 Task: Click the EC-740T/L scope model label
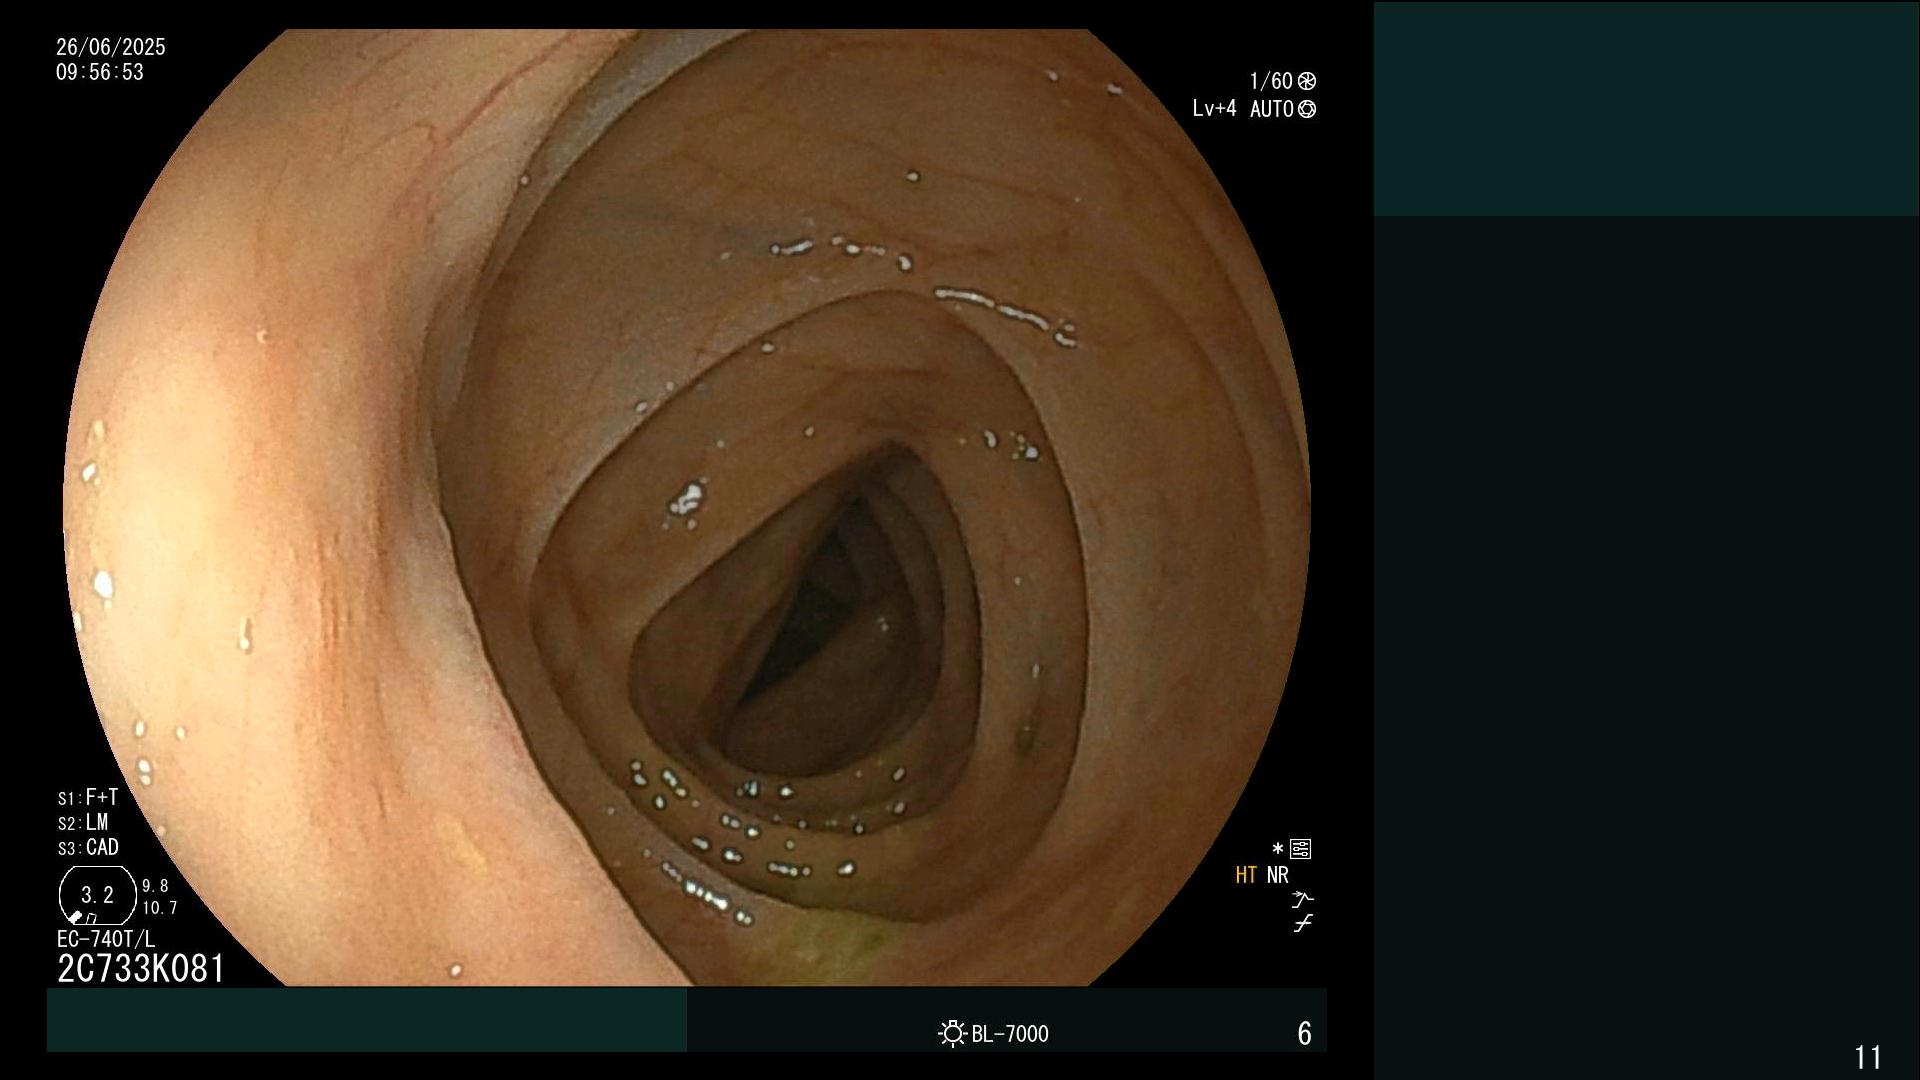click(x=106, y=939)
